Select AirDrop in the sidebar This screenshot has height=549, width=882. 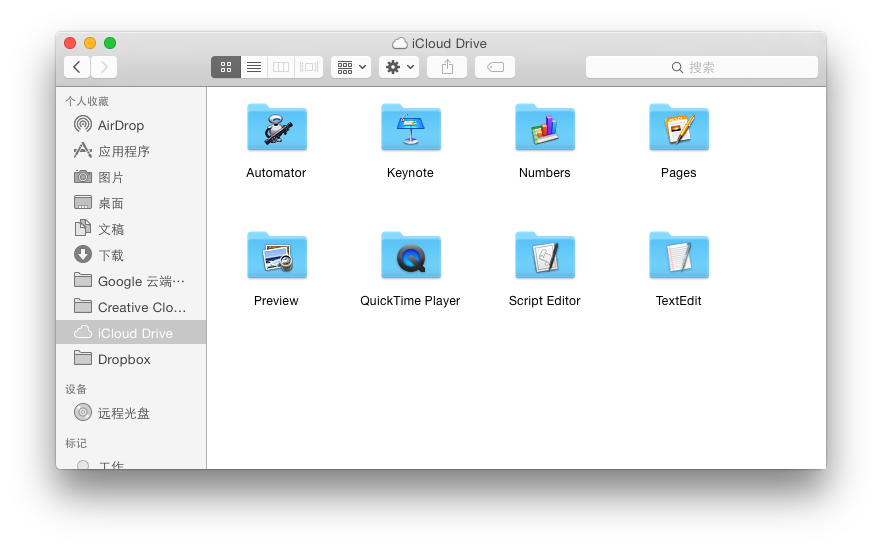pyautogui.click(x=120, y=125)
